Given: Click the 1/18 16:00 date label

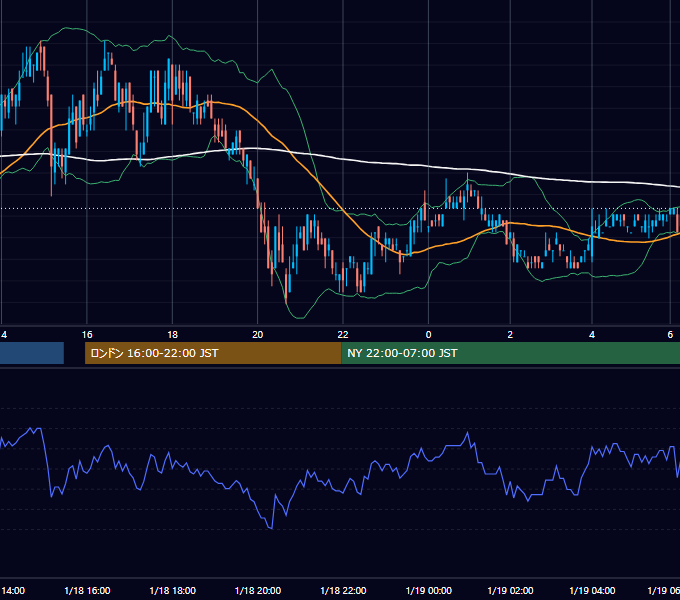Looking at the screenshot, I should click(87, 590).
